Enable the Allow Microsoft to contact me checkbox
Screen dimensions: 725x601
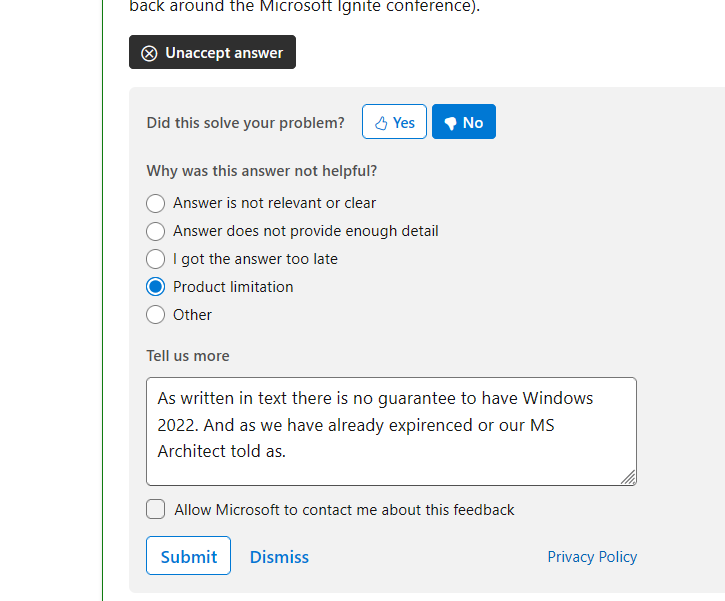[x=156, y=510]
